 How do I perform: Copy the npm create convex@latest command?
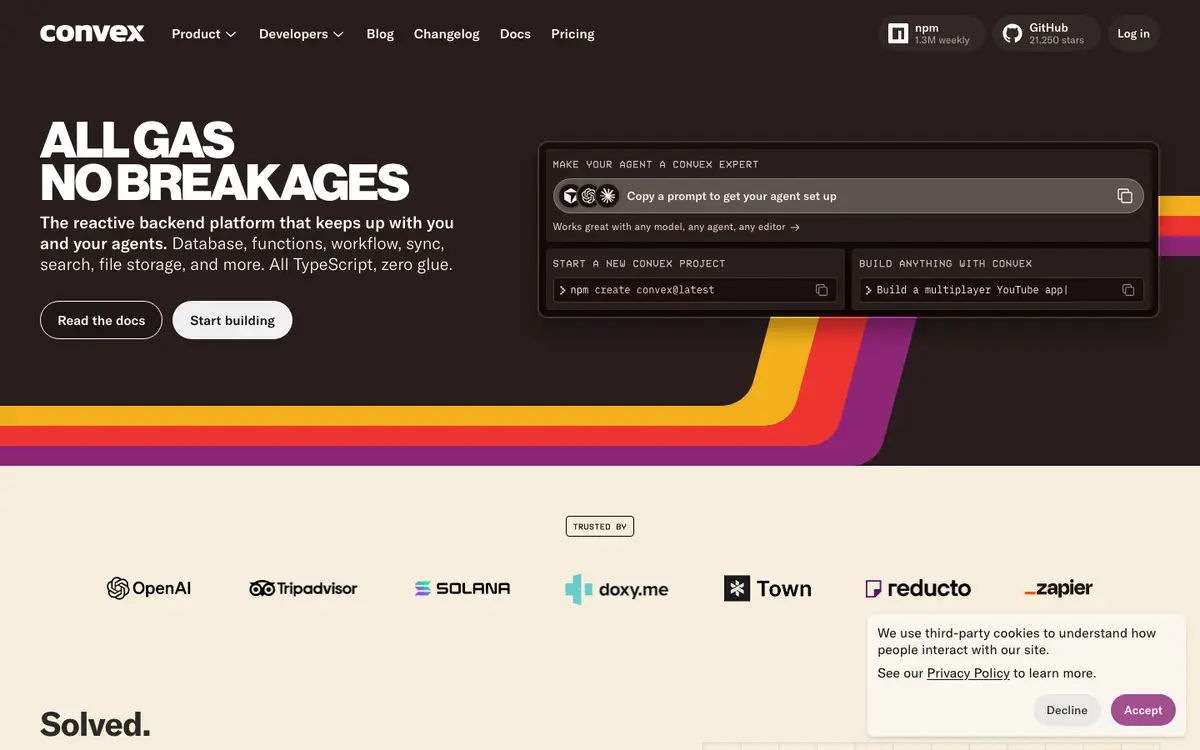pyautogui.click(x=821, y=290)
